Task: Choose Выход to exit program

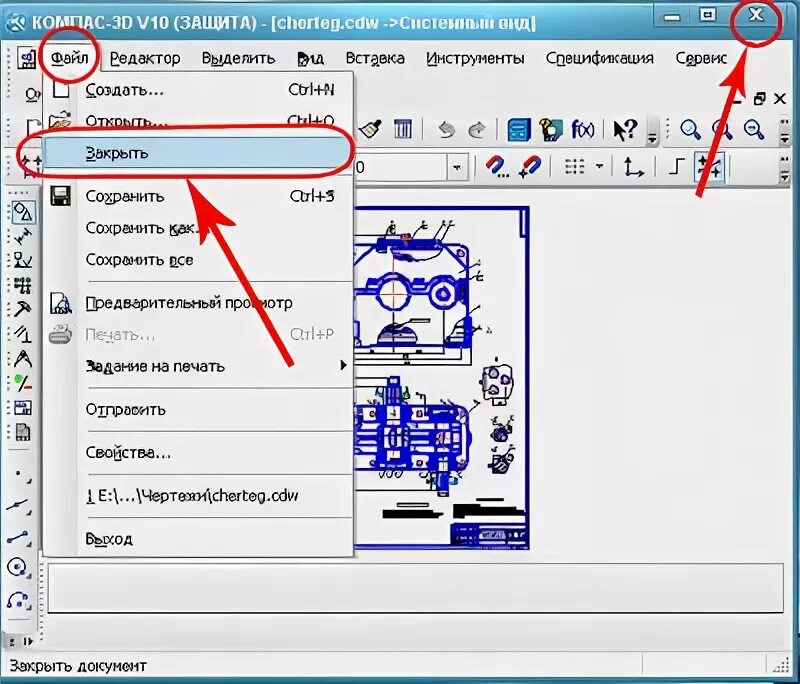Action: click(198, 539)
